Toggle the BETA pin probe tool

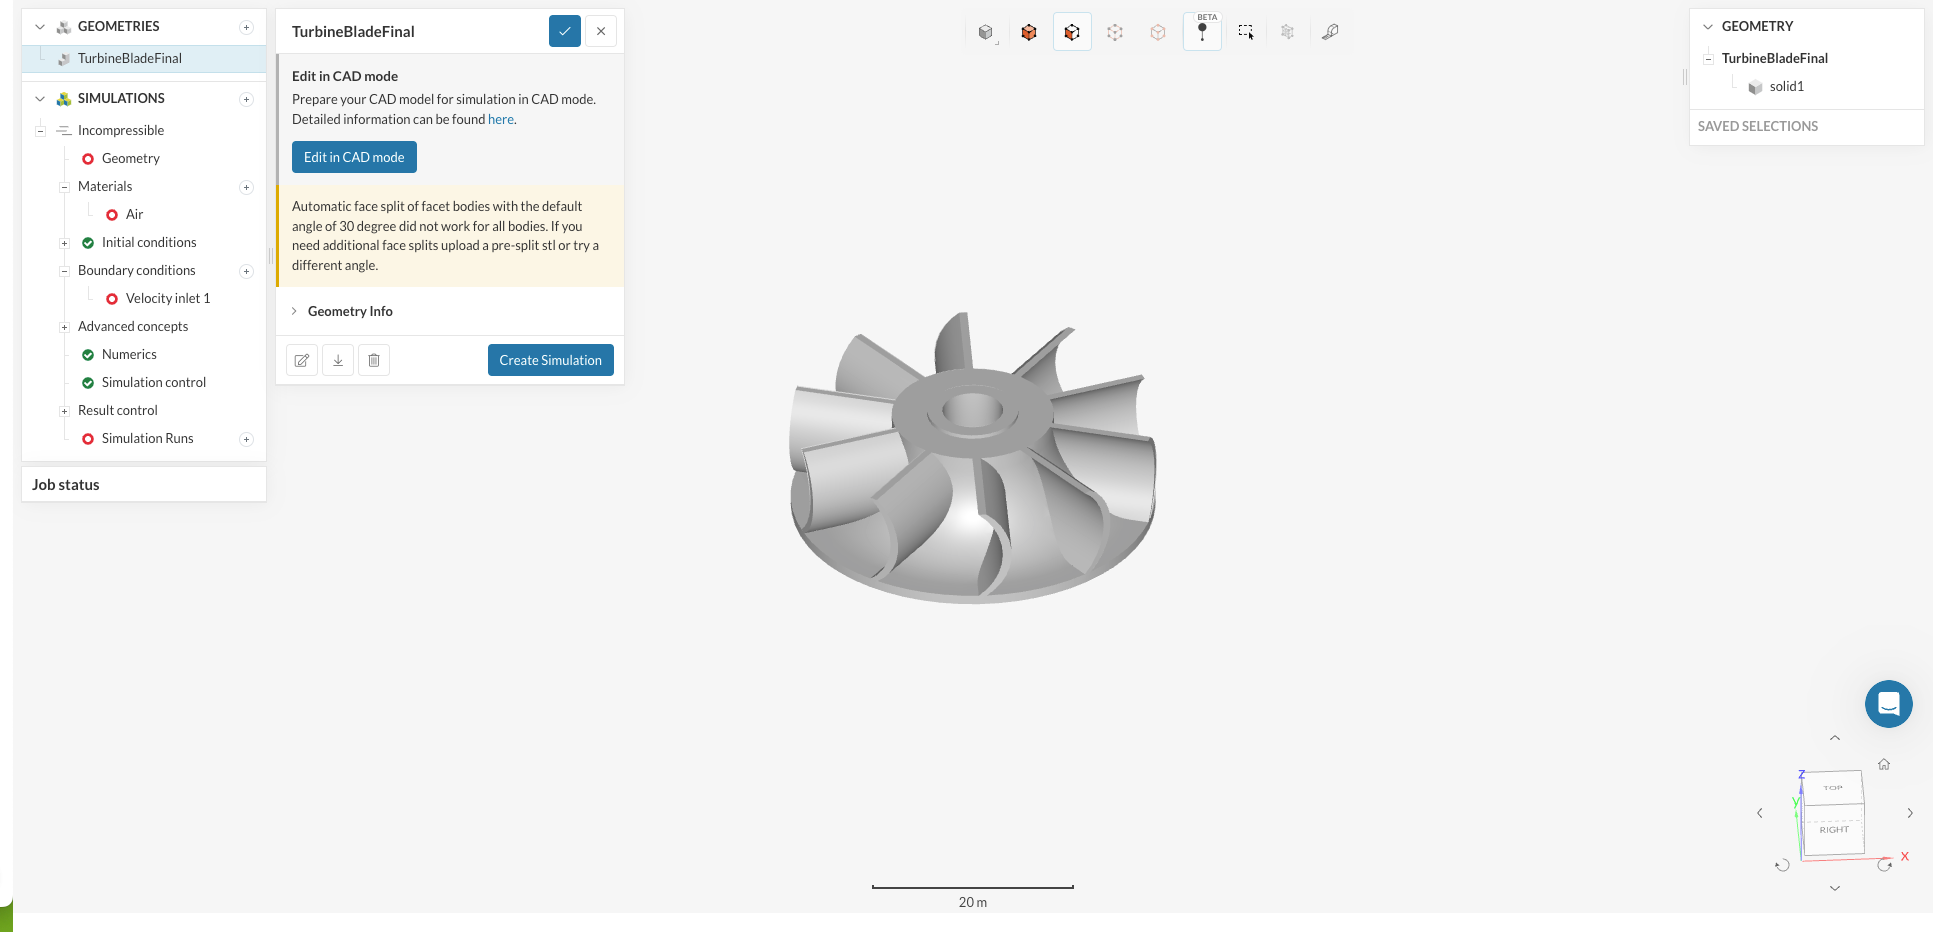tap(1202, 32)
